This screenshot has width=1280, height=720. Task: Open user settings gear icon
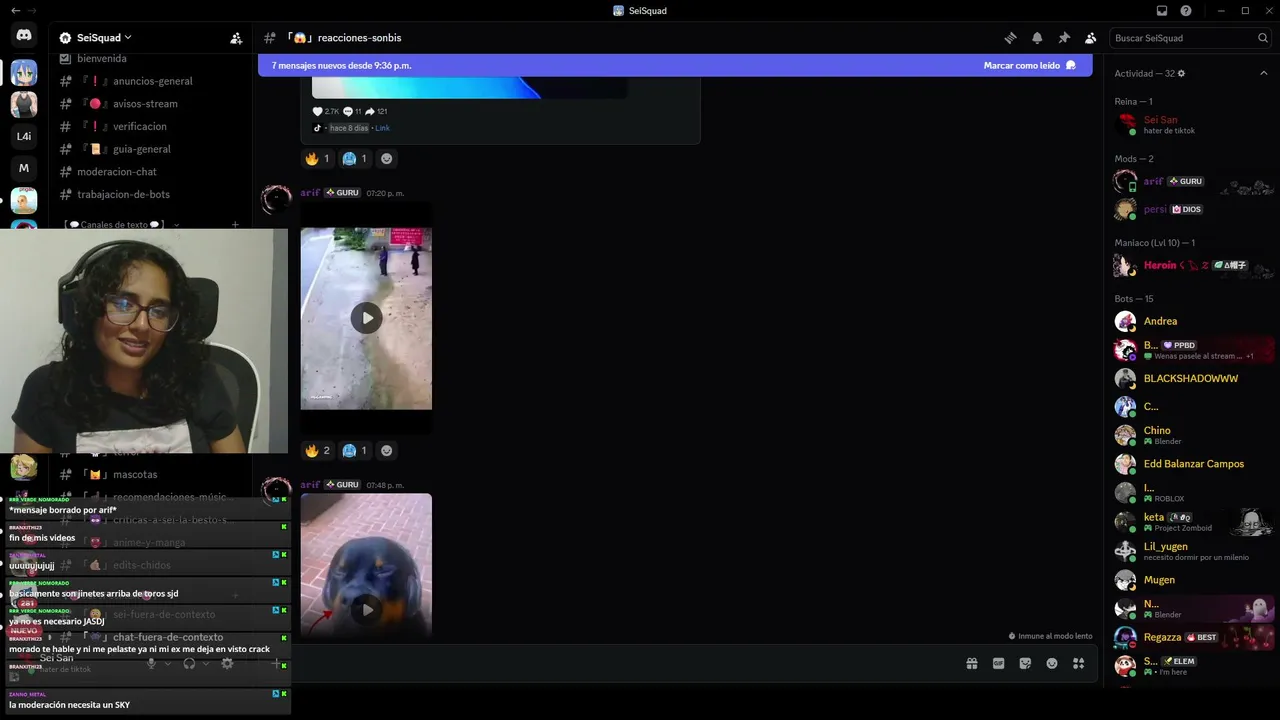227,663
